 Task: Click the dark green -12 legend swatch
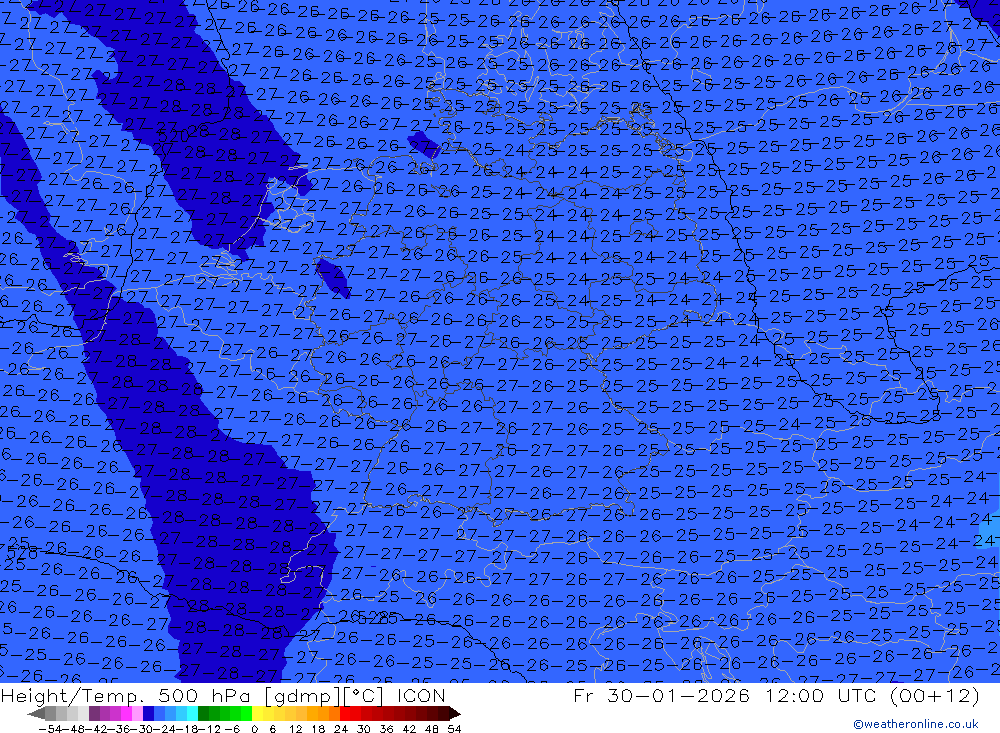[203, 714]
